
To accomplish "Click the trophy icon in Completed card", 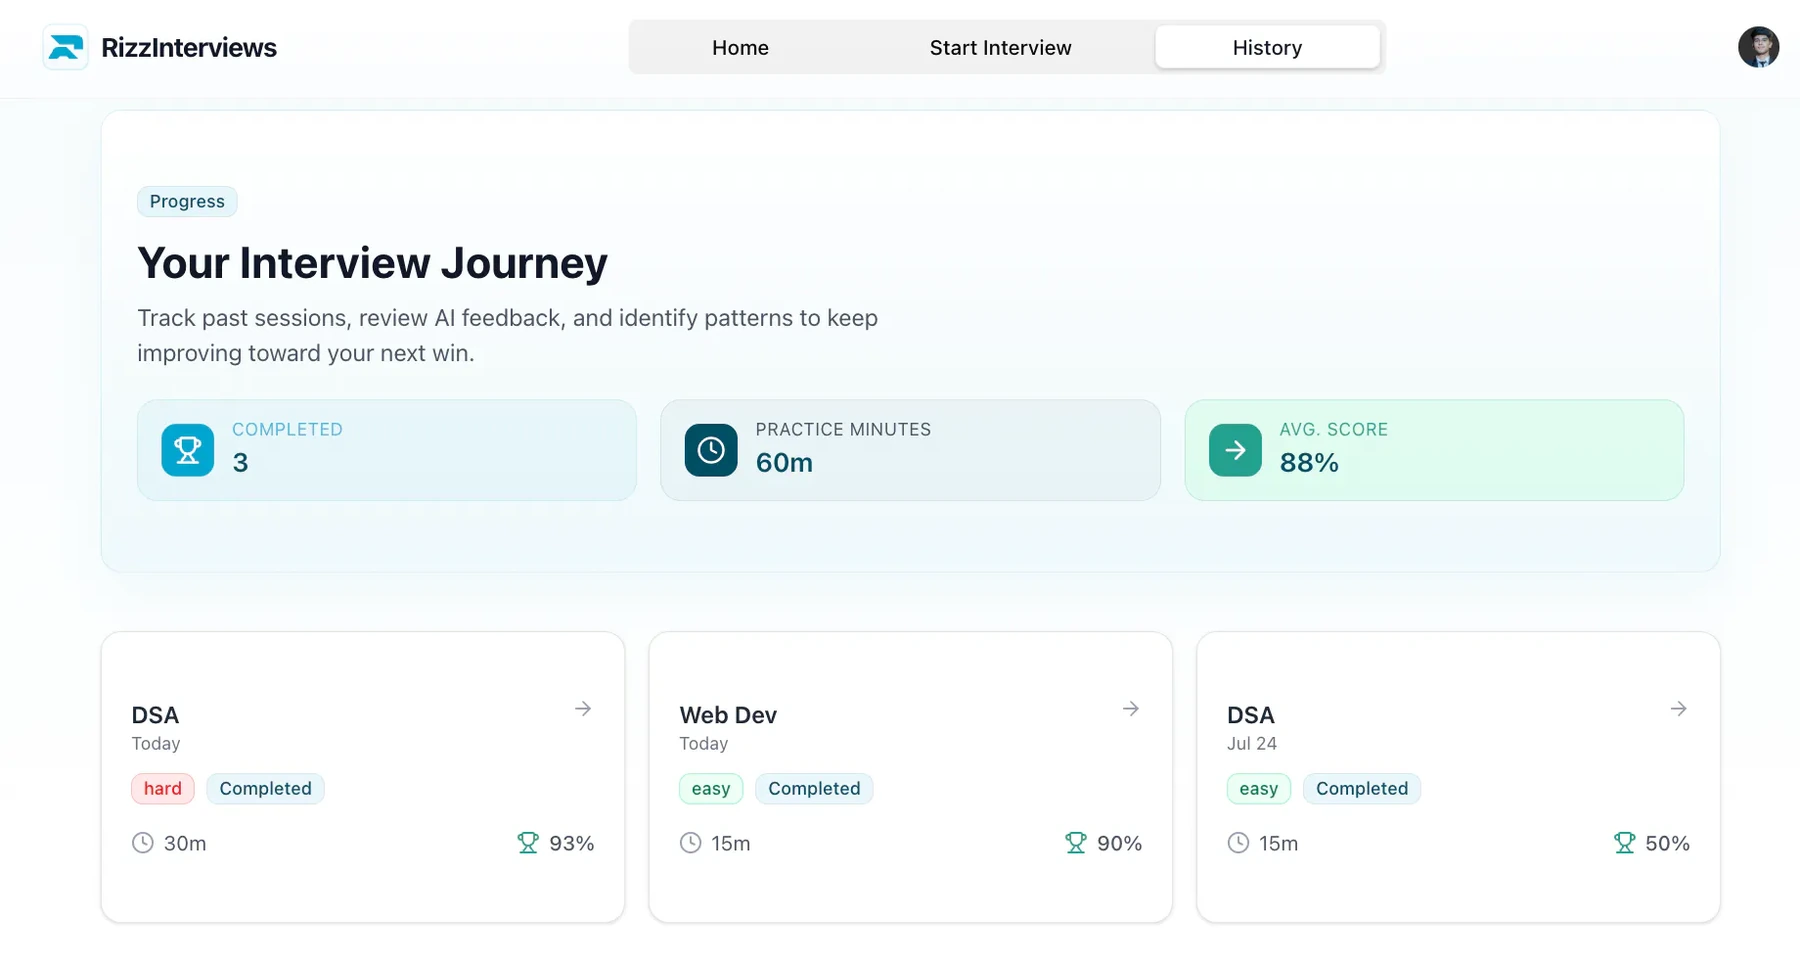I will pyautogui.click(x=188, y=450).
